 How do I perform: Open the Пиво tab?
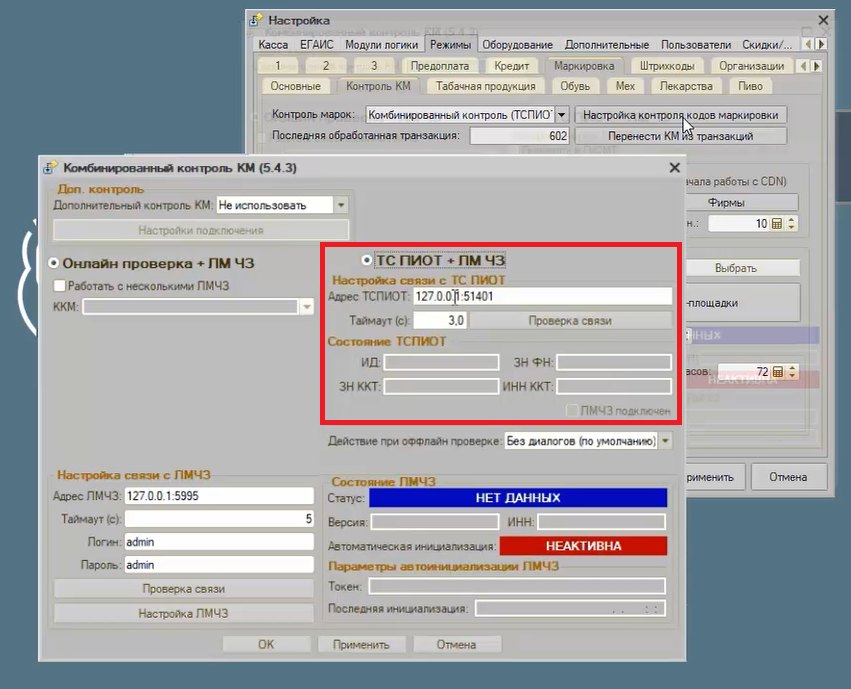click(750, 86)
